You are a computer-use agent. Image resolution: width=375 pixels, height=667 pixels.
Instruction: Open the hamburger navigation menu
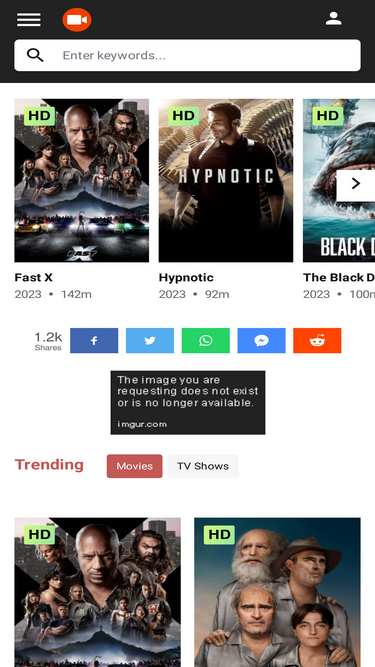point(29,20)
